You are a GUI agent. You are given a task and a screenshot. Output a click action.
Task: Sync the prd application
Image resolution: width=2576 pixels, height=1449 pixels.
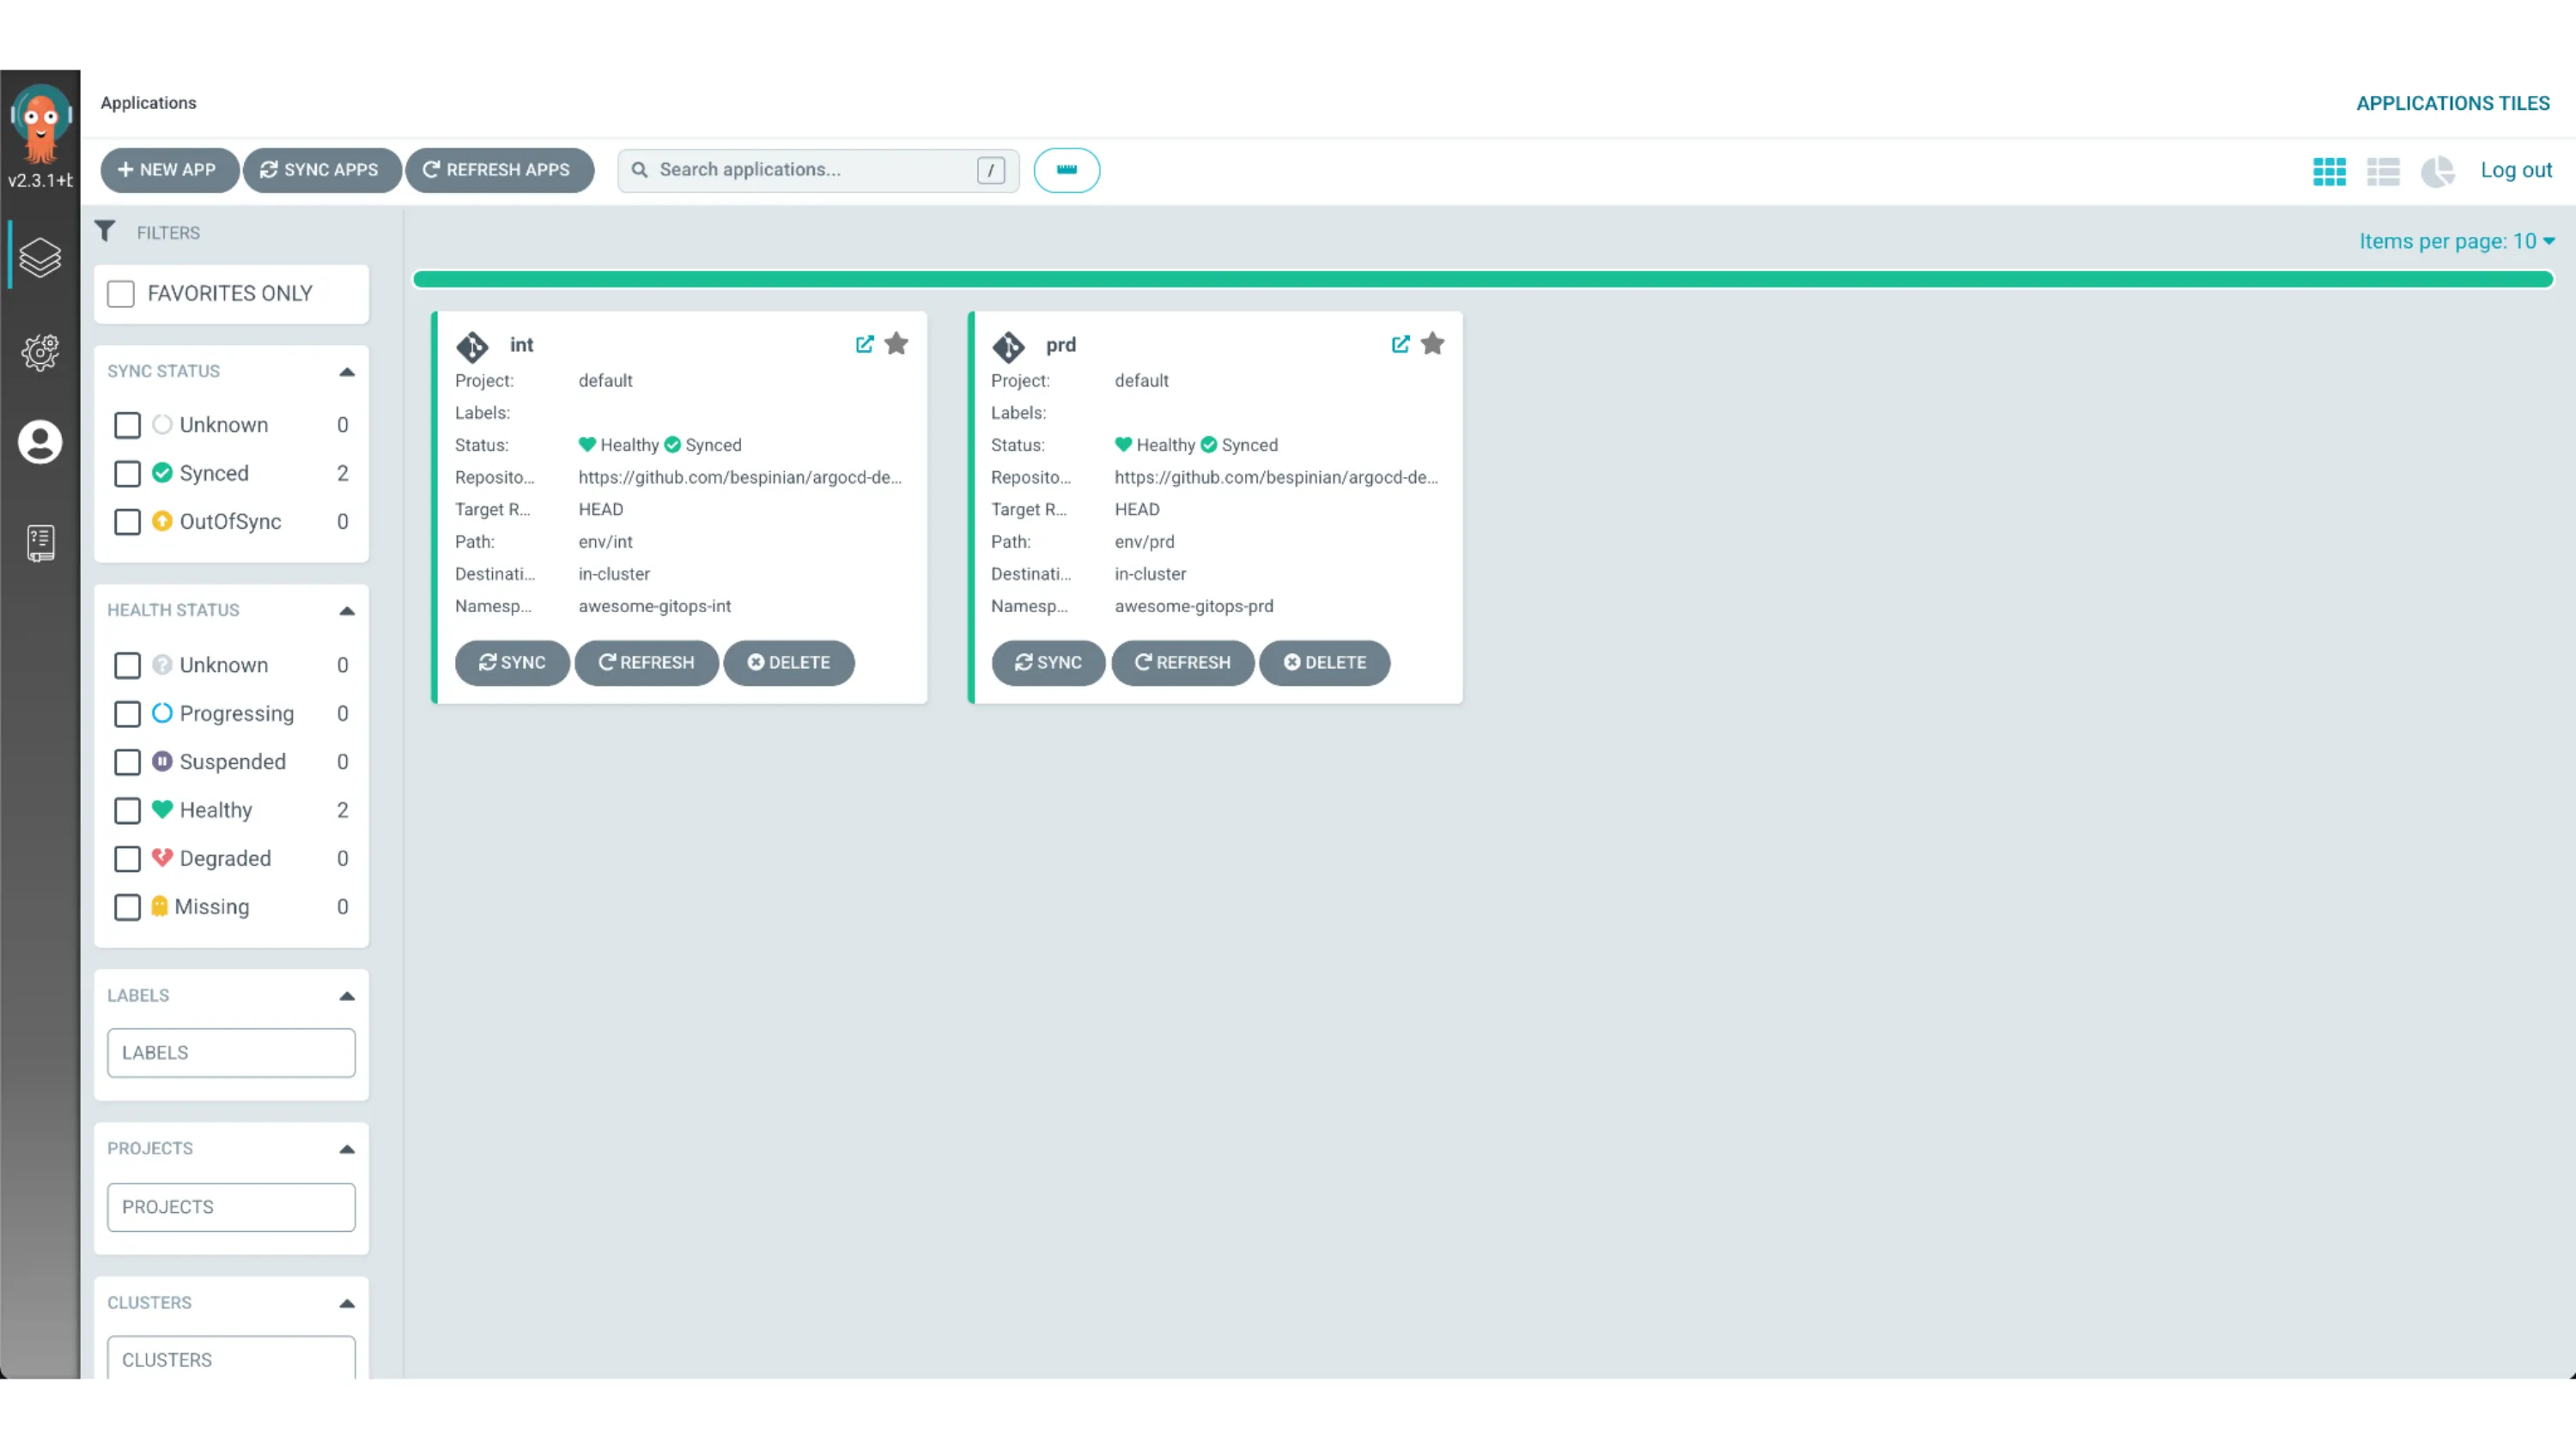tap(1048, 663)
